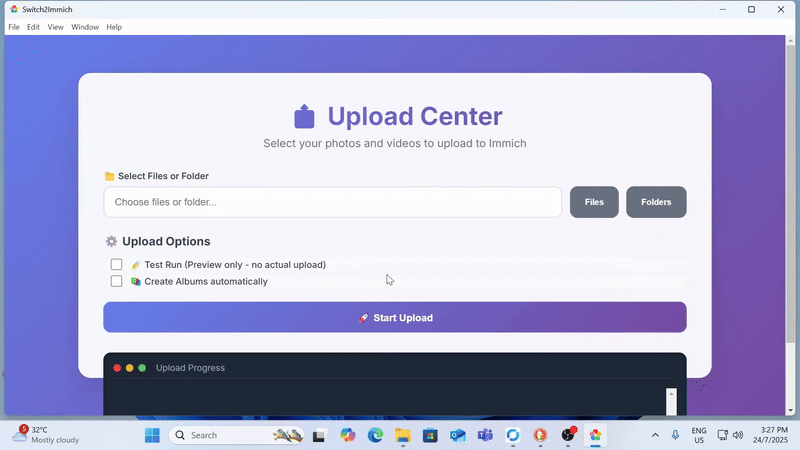
Task: Open the View menu
Action: click(56, 27)
